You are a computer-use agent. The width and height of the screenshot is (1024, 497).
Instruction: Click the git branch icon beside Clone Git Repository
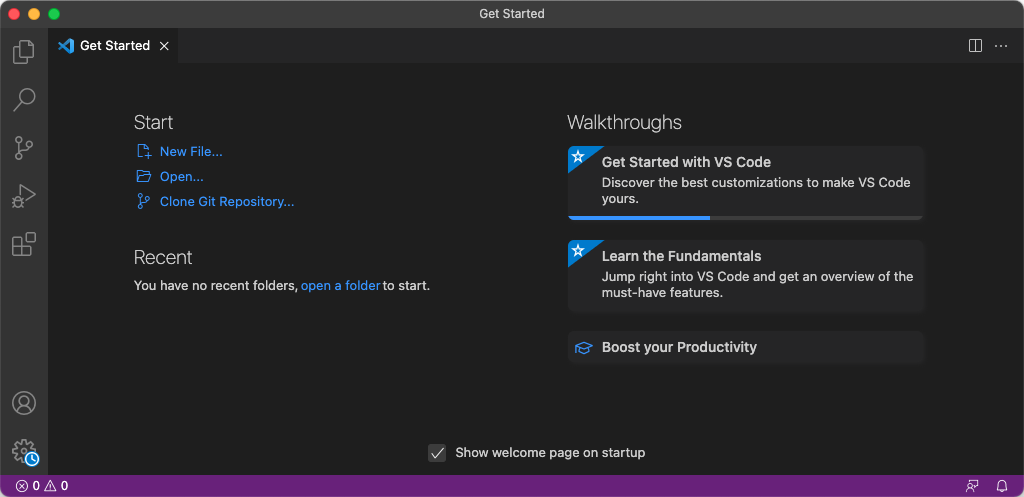[x=144, y=201]
